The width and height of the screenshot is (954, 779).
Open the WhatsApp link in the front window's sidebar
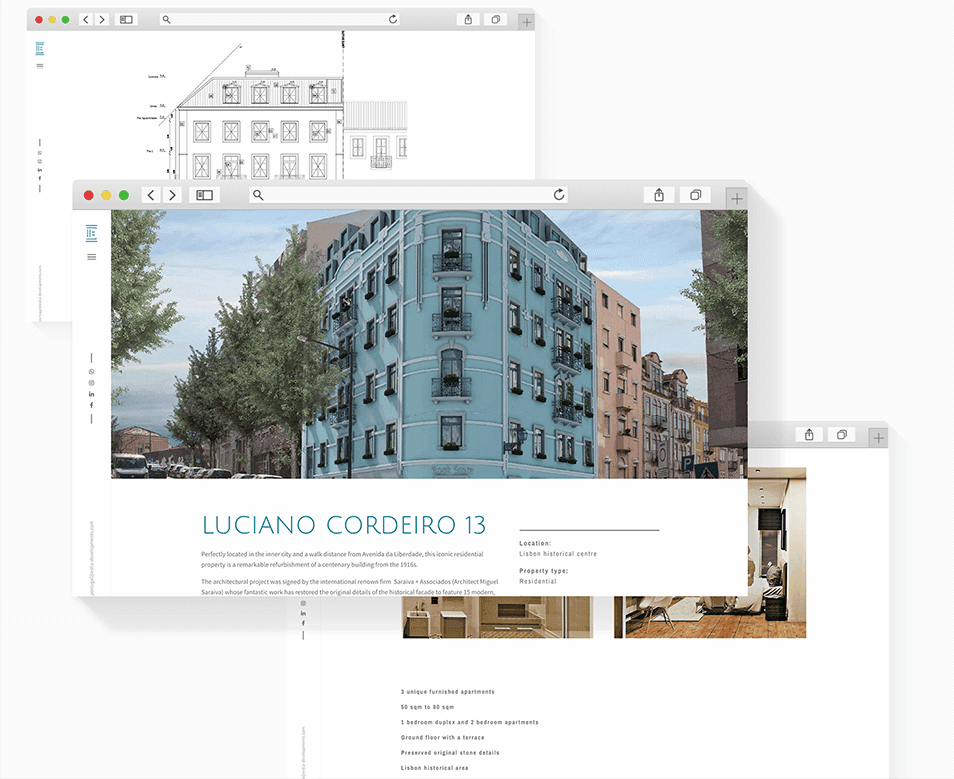[92, 371]
